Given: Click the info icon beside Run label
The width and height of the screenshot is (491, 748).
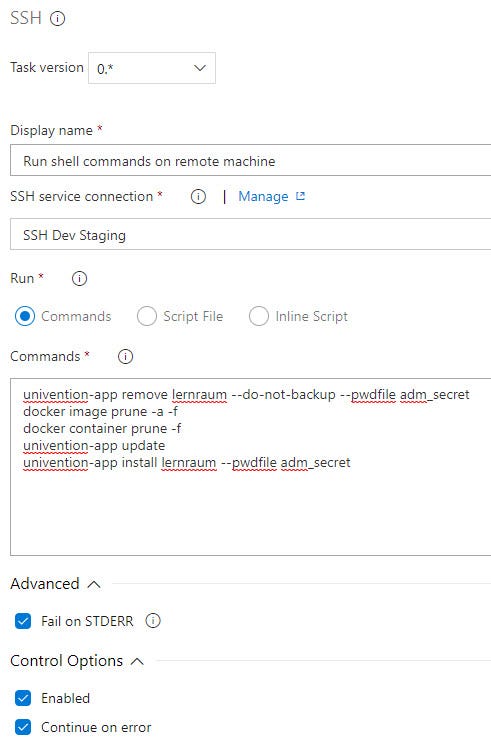Looking at the screenshot, I should click(x=79, y=279).
